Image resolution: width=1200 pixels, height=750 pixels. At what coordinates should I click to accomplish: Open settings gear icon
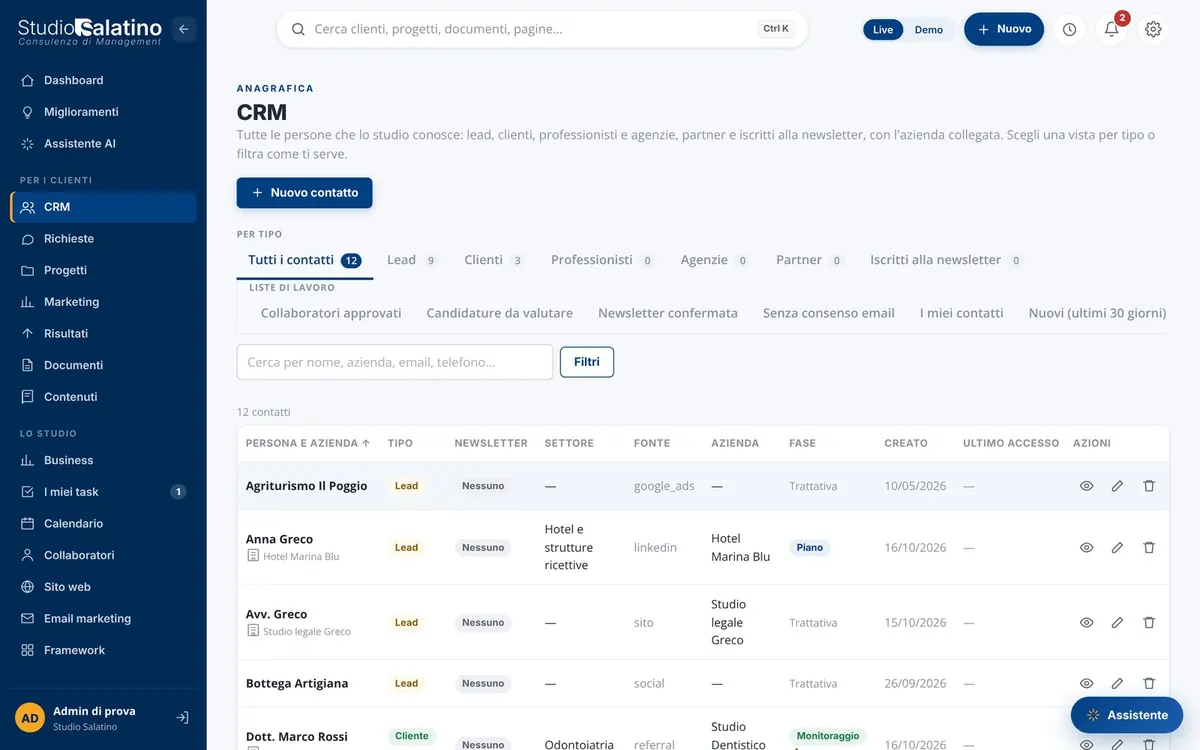tap(1153, 29)
